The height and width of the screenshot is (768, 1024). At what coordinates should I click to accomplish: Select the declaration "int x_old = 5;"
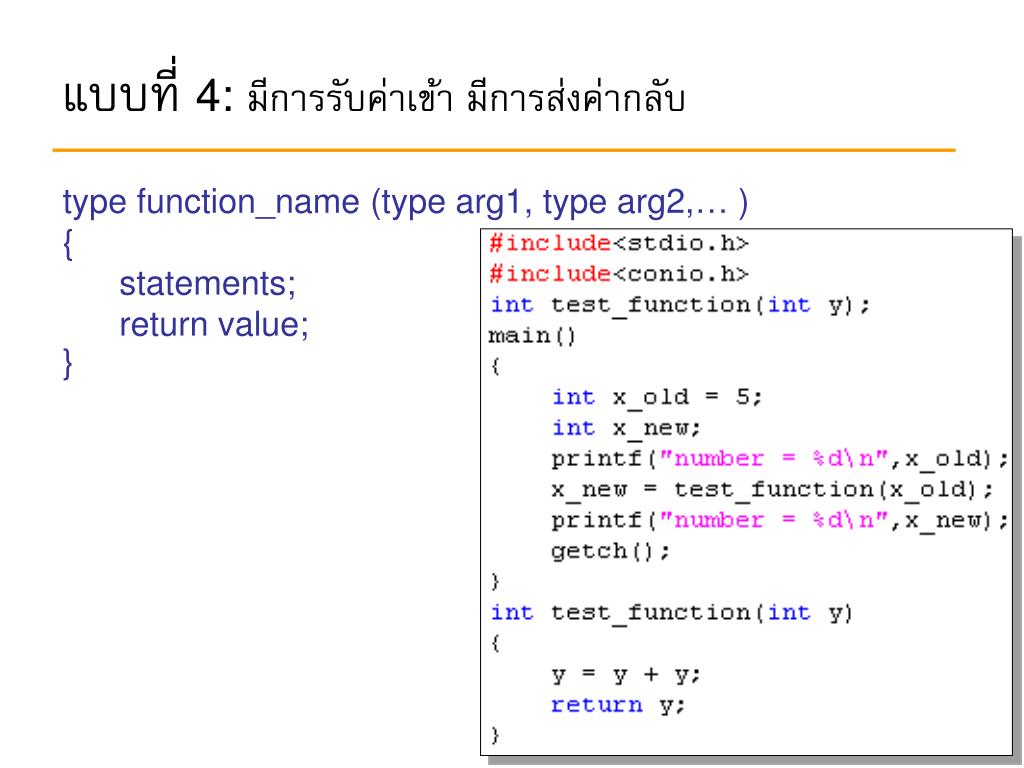pos(657,397)
